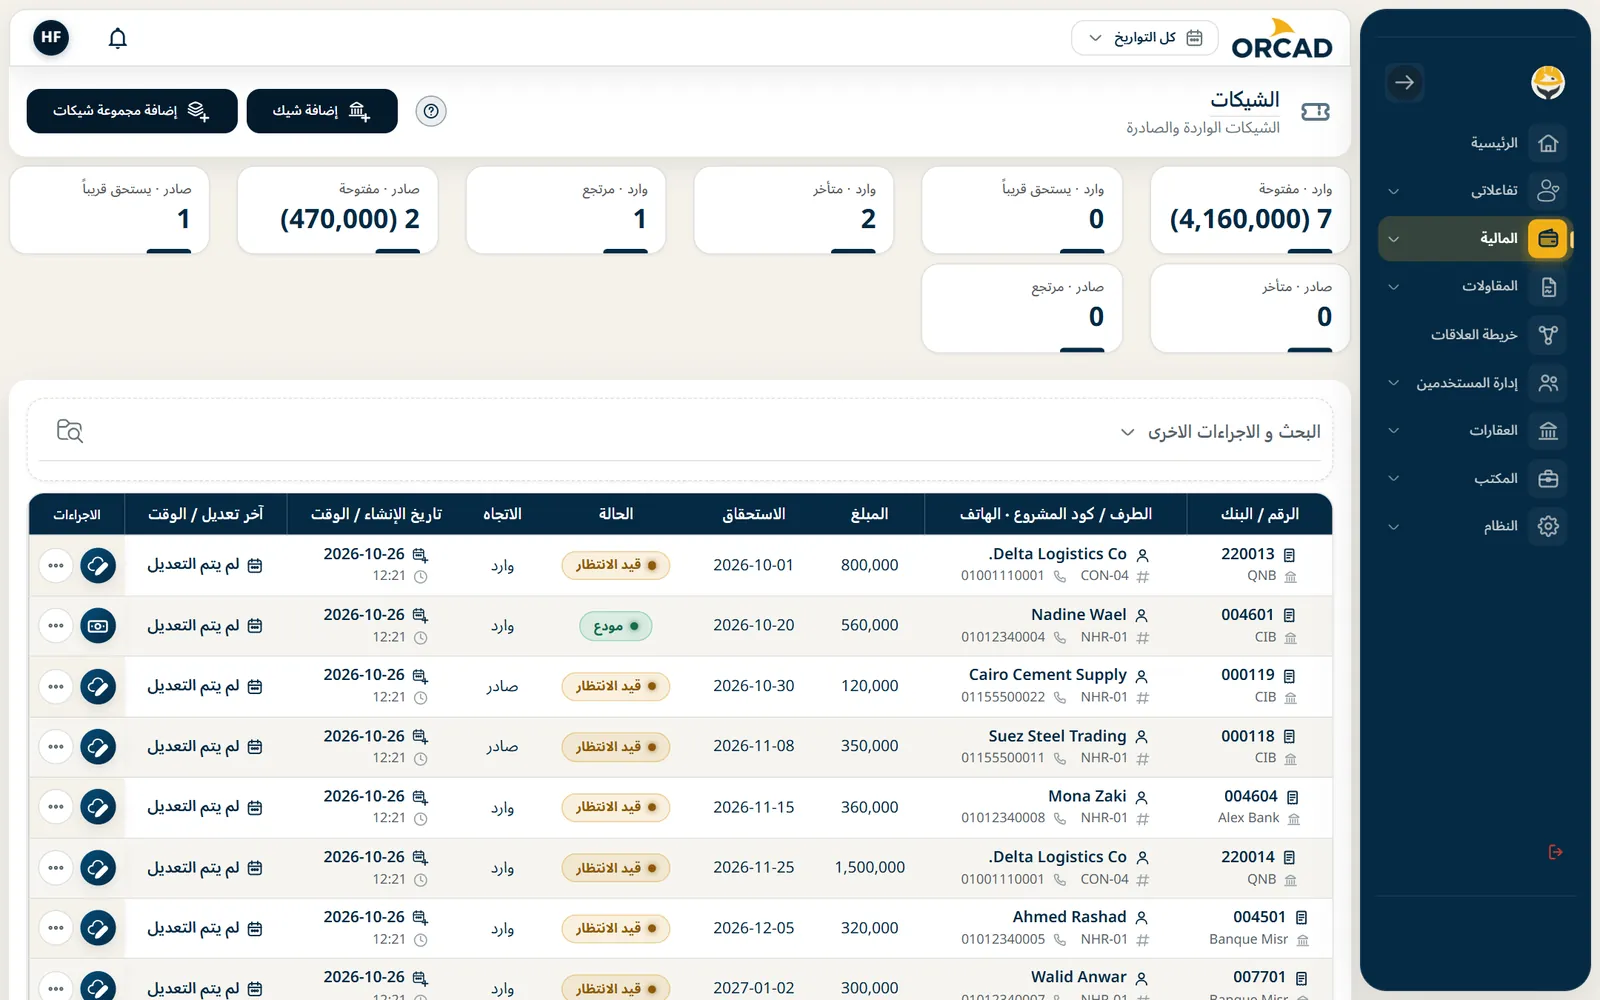The height and width of the screenshot is (1000, 1600).
Task: Click edit status icon for Suez Steel Trading
Action: click(98, 747)
